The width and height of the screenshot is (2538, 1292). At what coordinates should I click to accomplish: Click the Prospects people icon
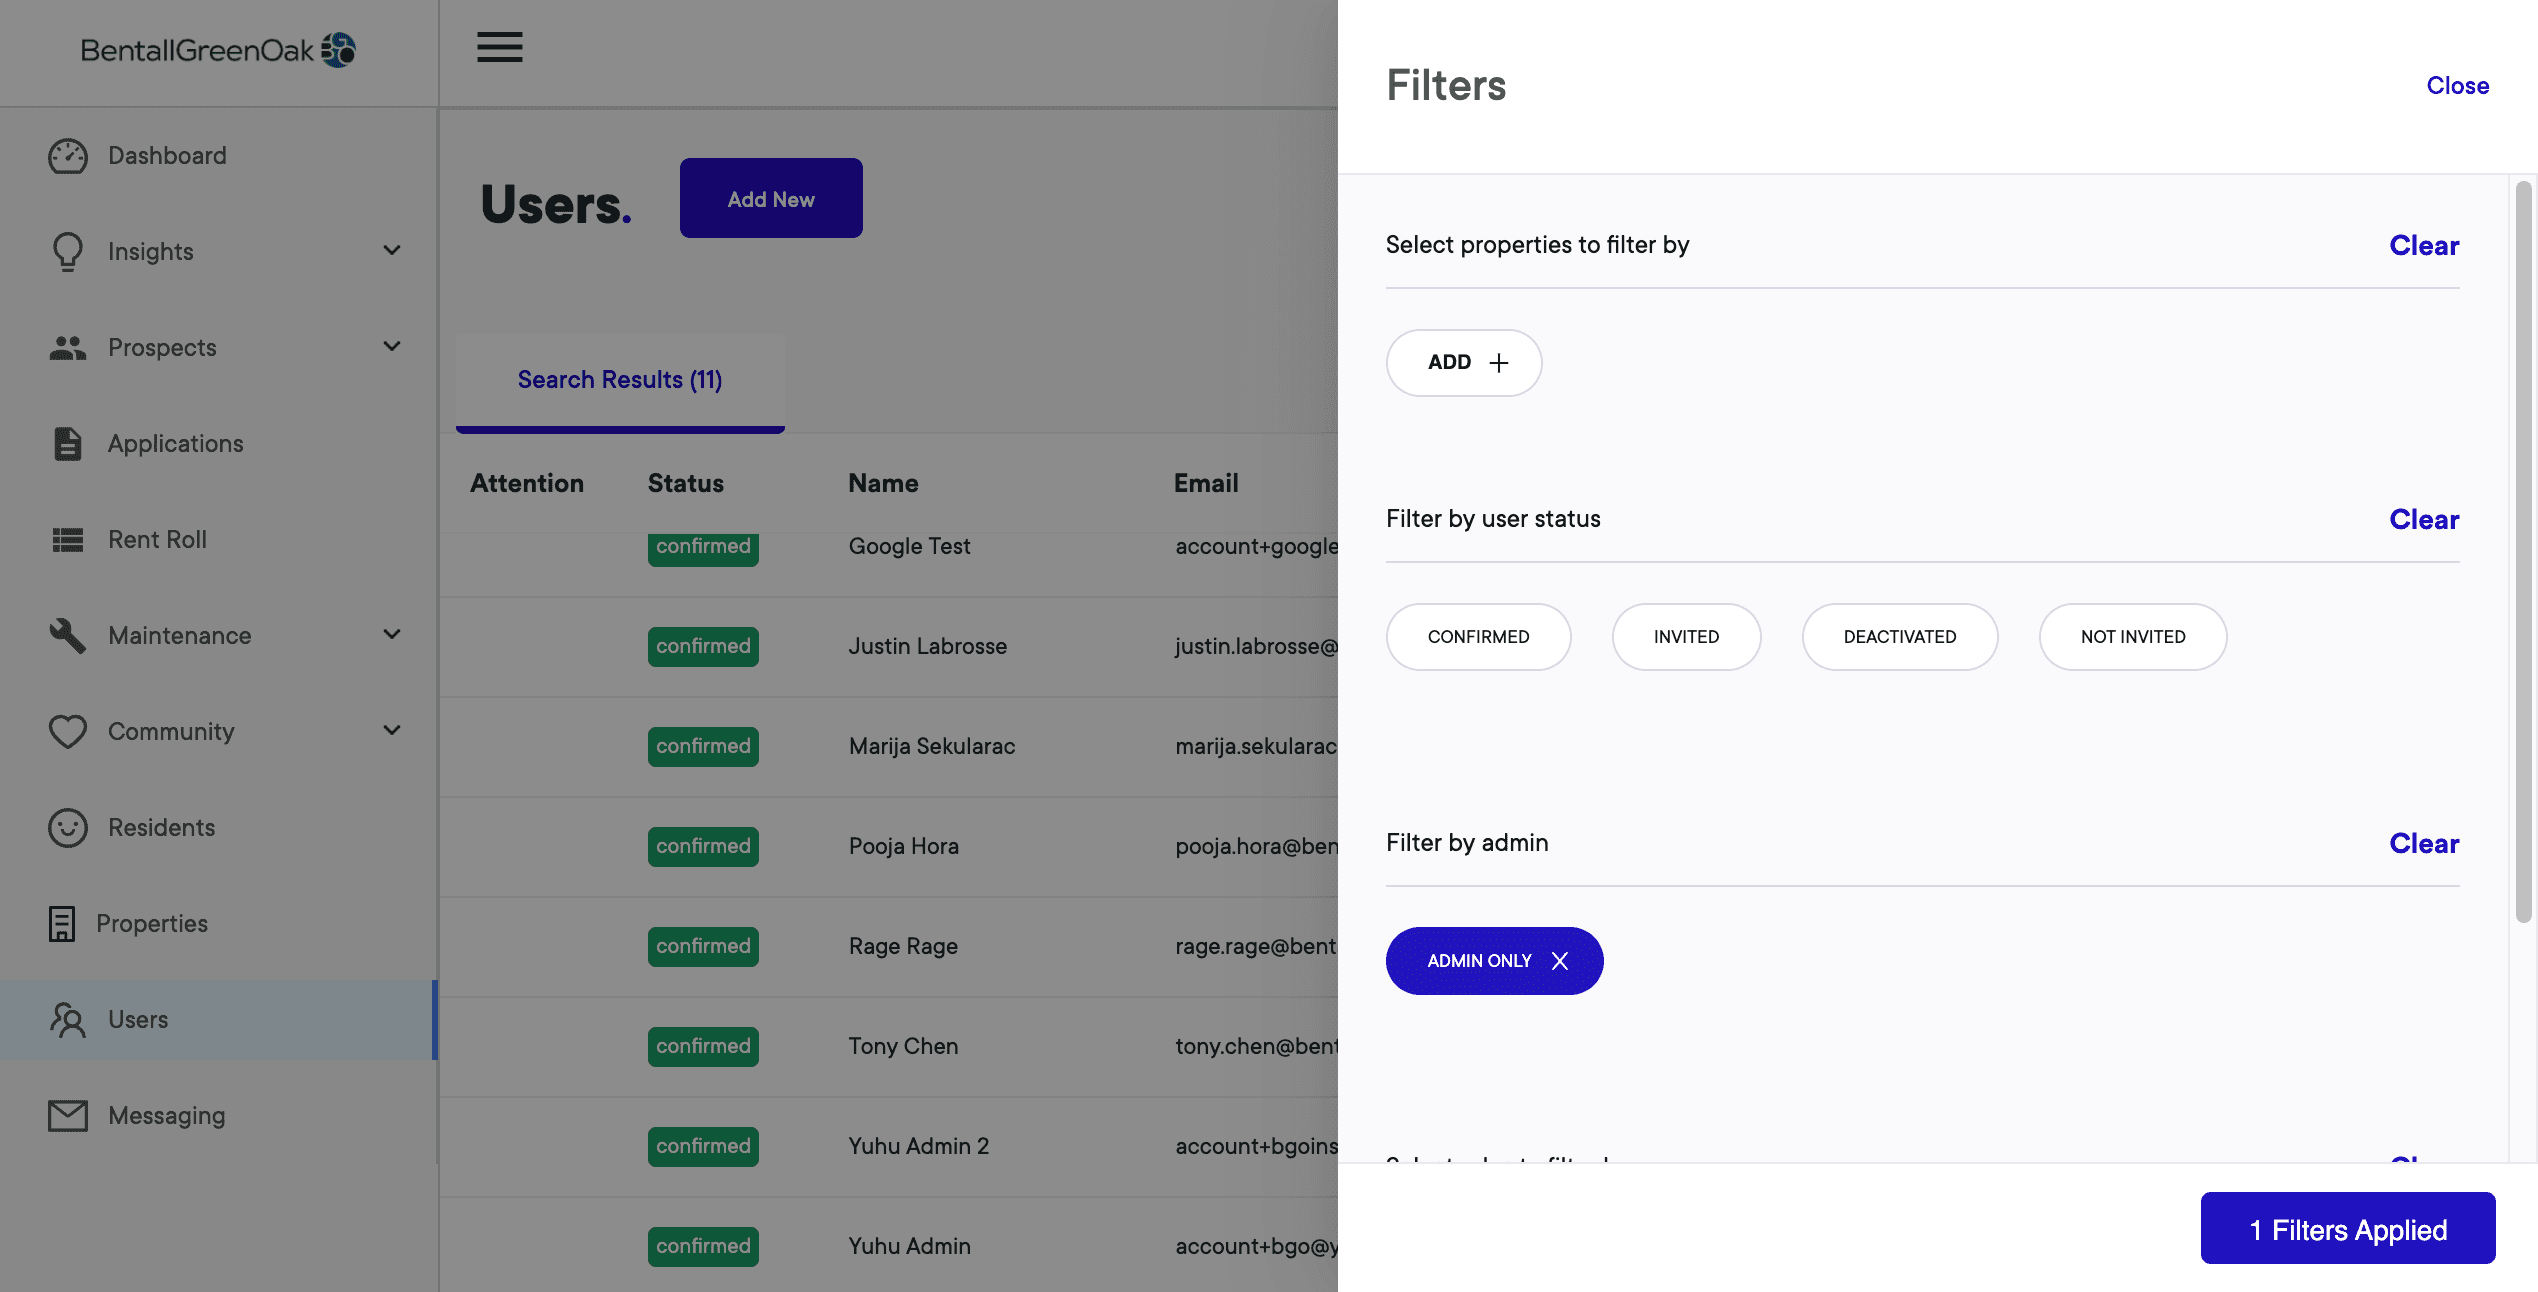point(68,347)
